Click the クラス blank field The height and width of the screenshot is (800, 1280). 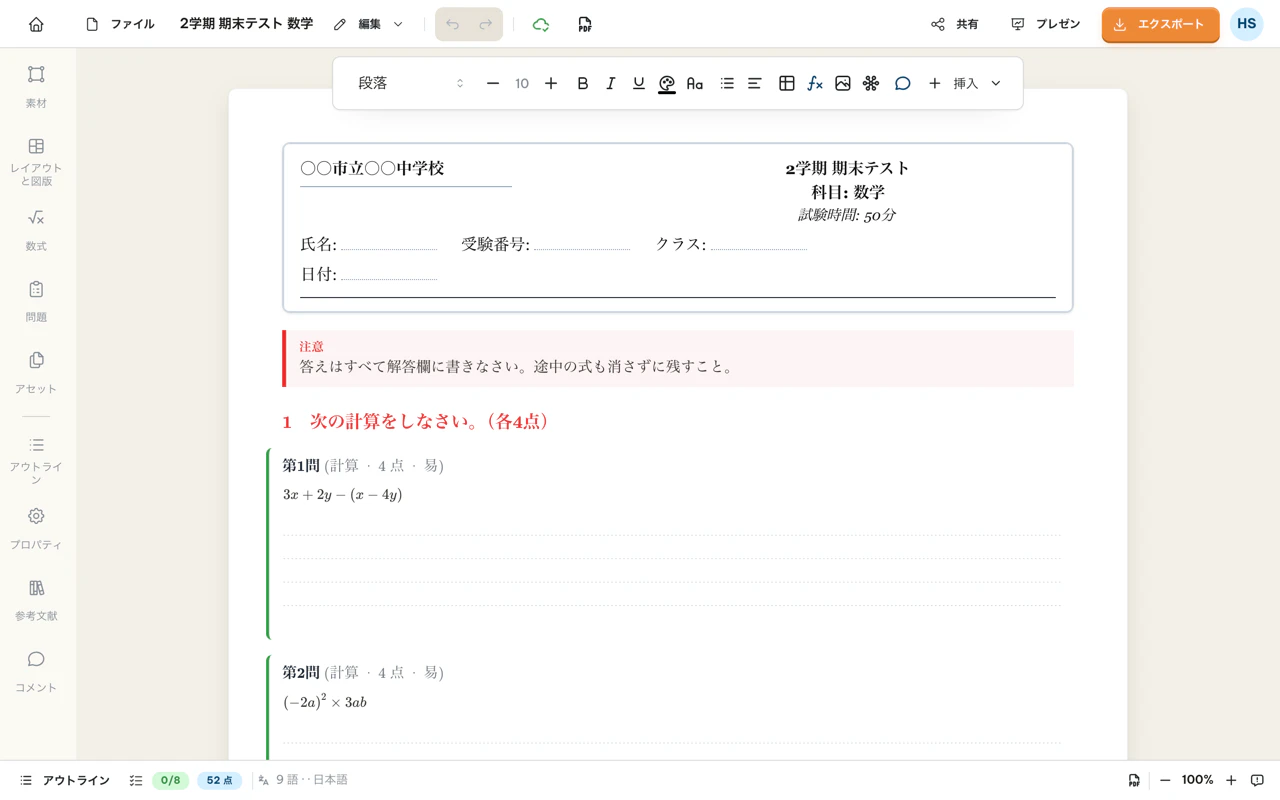pos(758,245)
